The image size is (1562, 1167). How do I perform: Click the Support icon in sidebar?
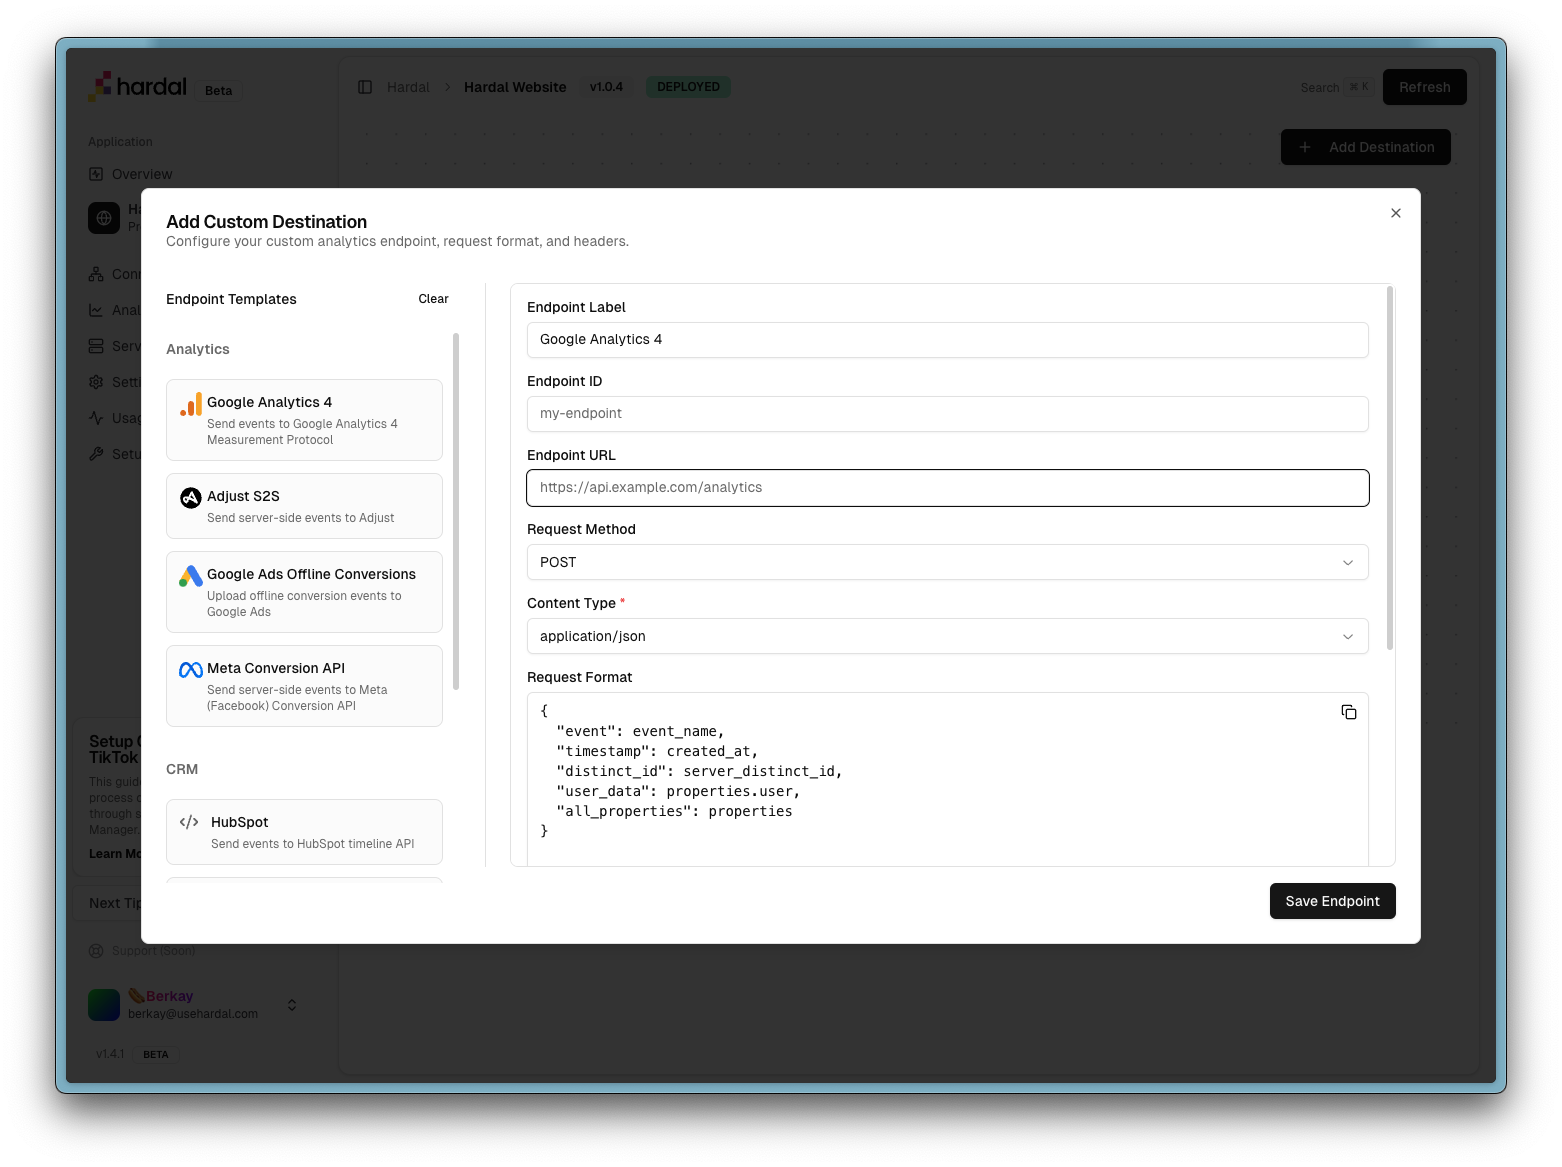point(96,951)
